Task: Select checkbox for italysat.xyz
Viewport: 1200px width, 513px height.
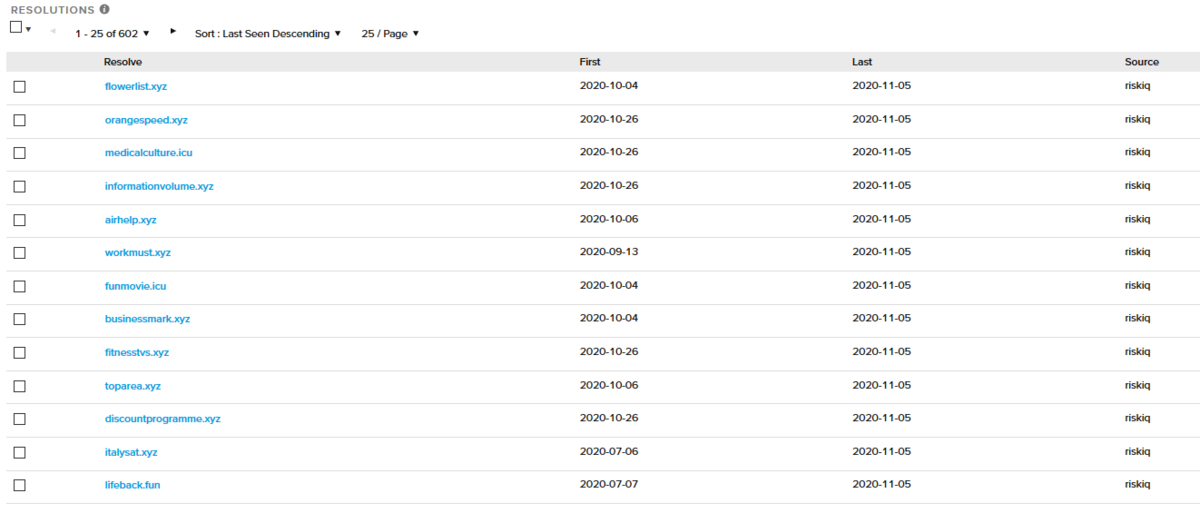Action: pyautogui.click(x=20, y=453)
